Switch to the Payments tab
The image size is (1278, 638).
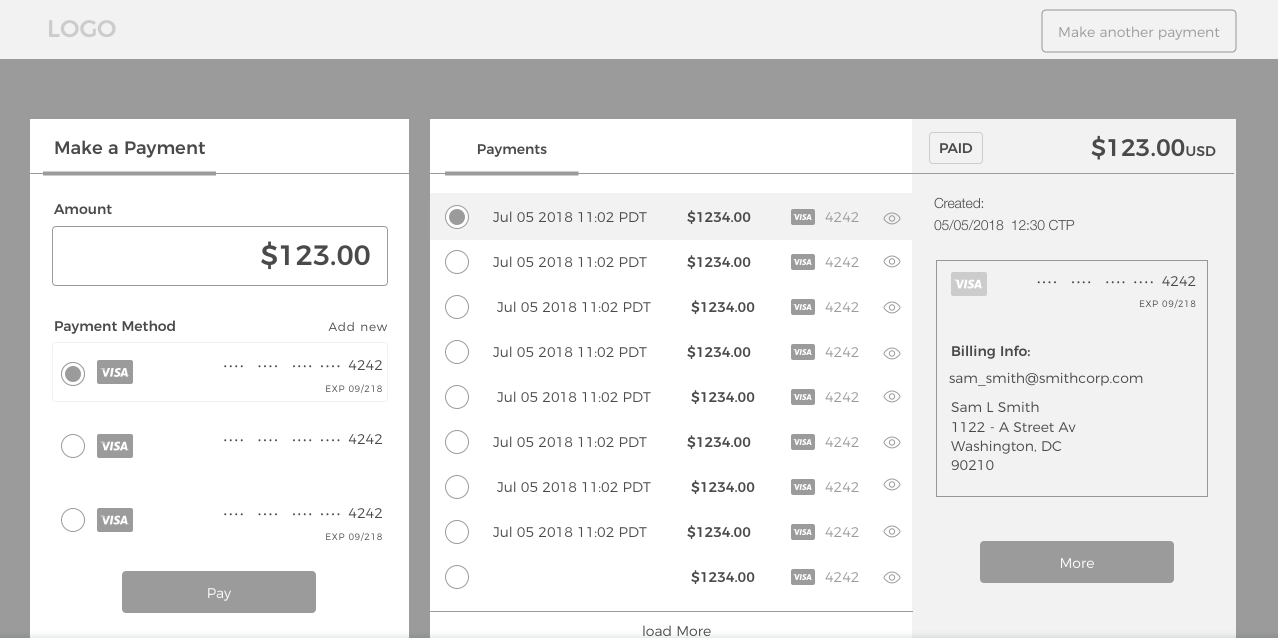[x=511, y=149]
